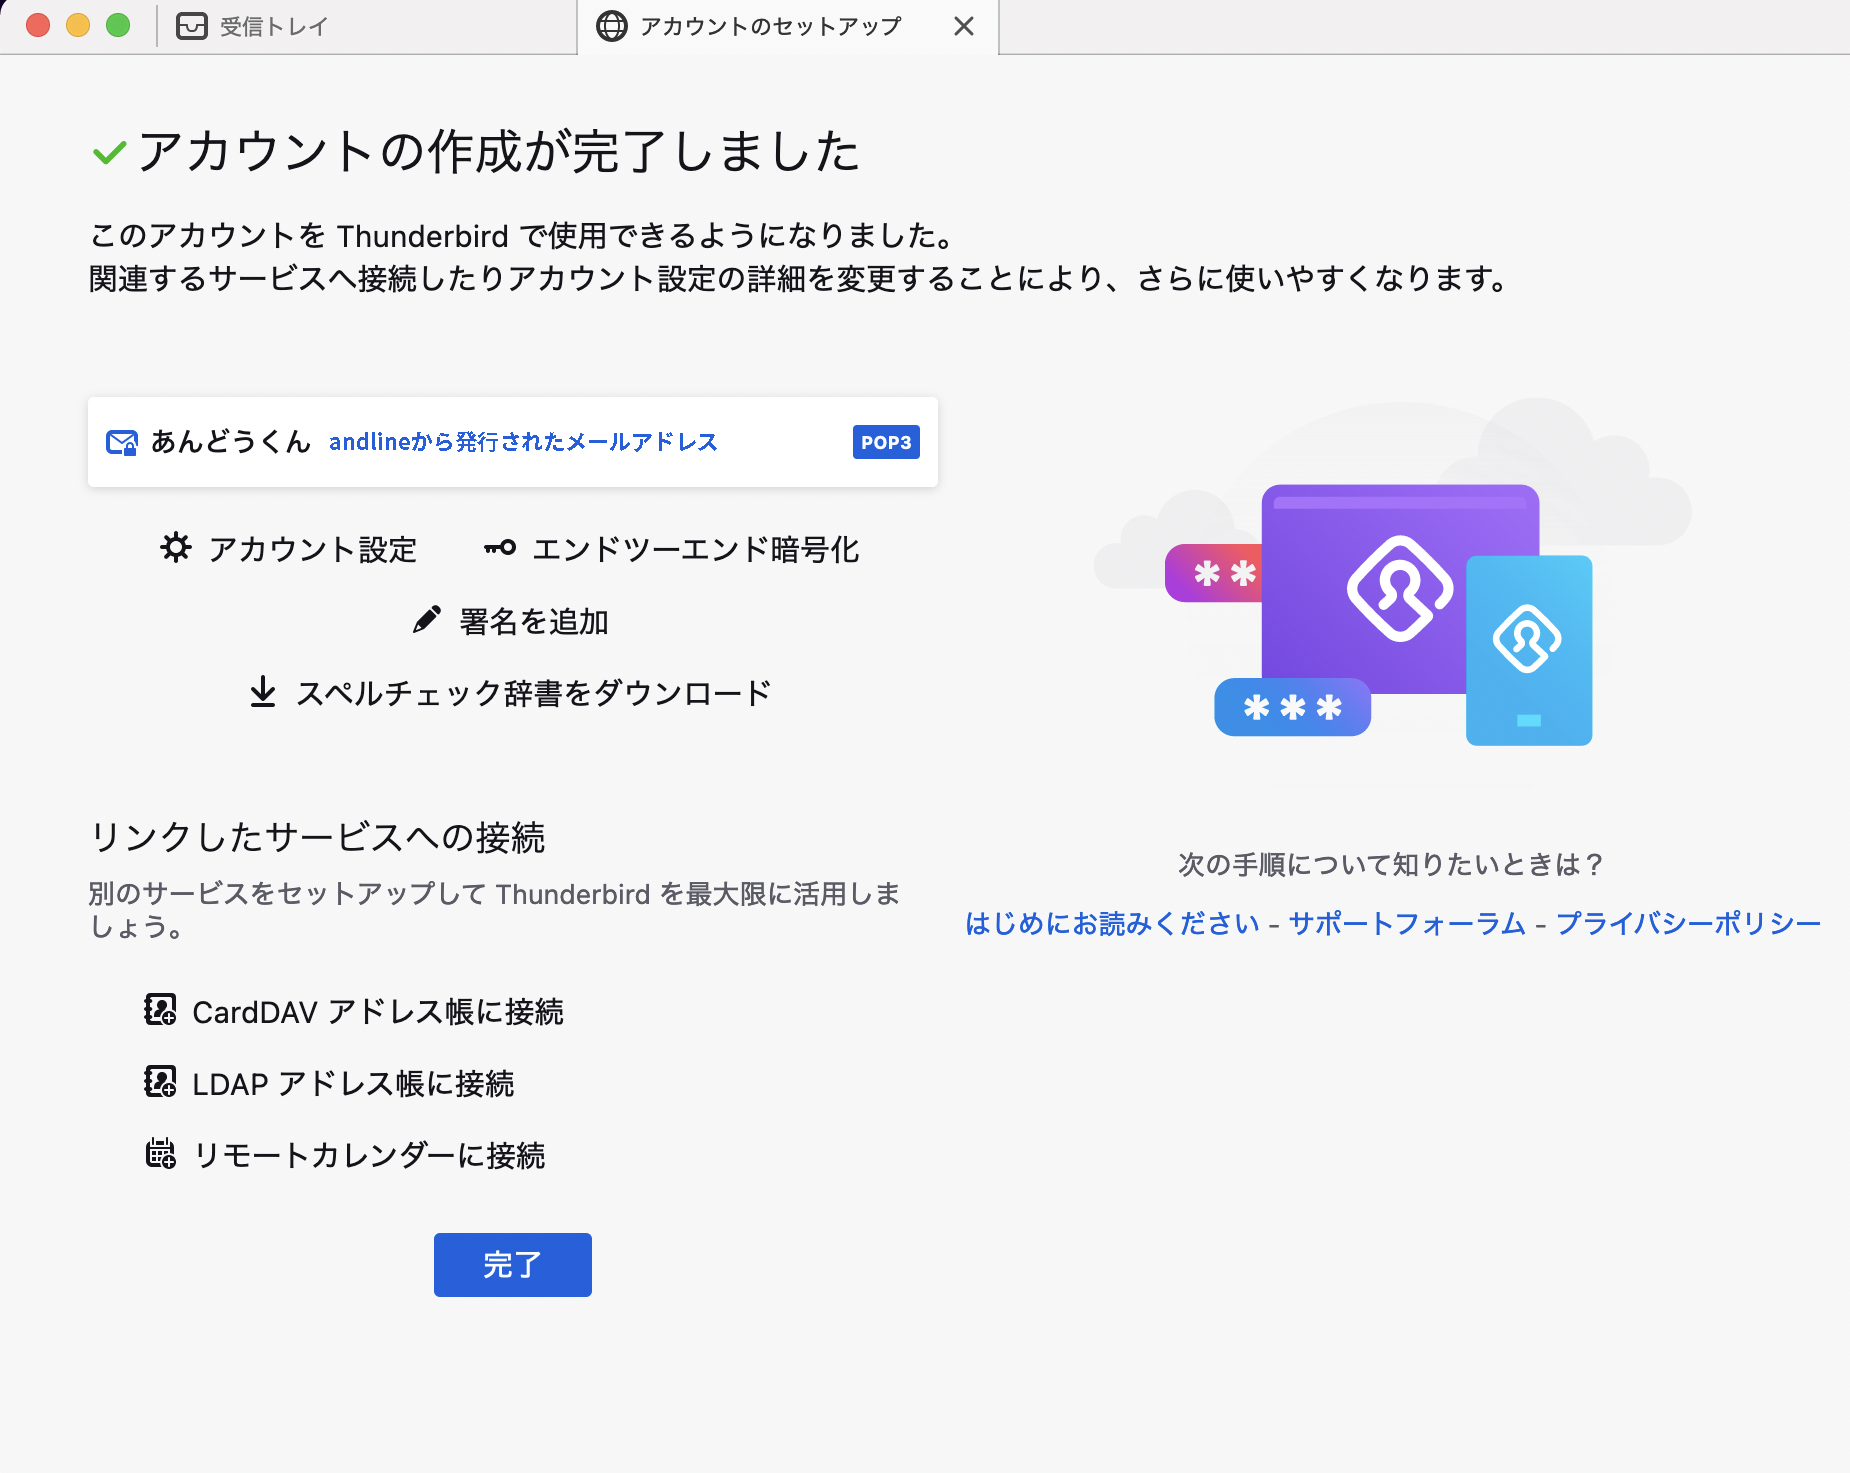
Task: Open the サポートフォーラム link
Action: click(x=1407, y=923)
